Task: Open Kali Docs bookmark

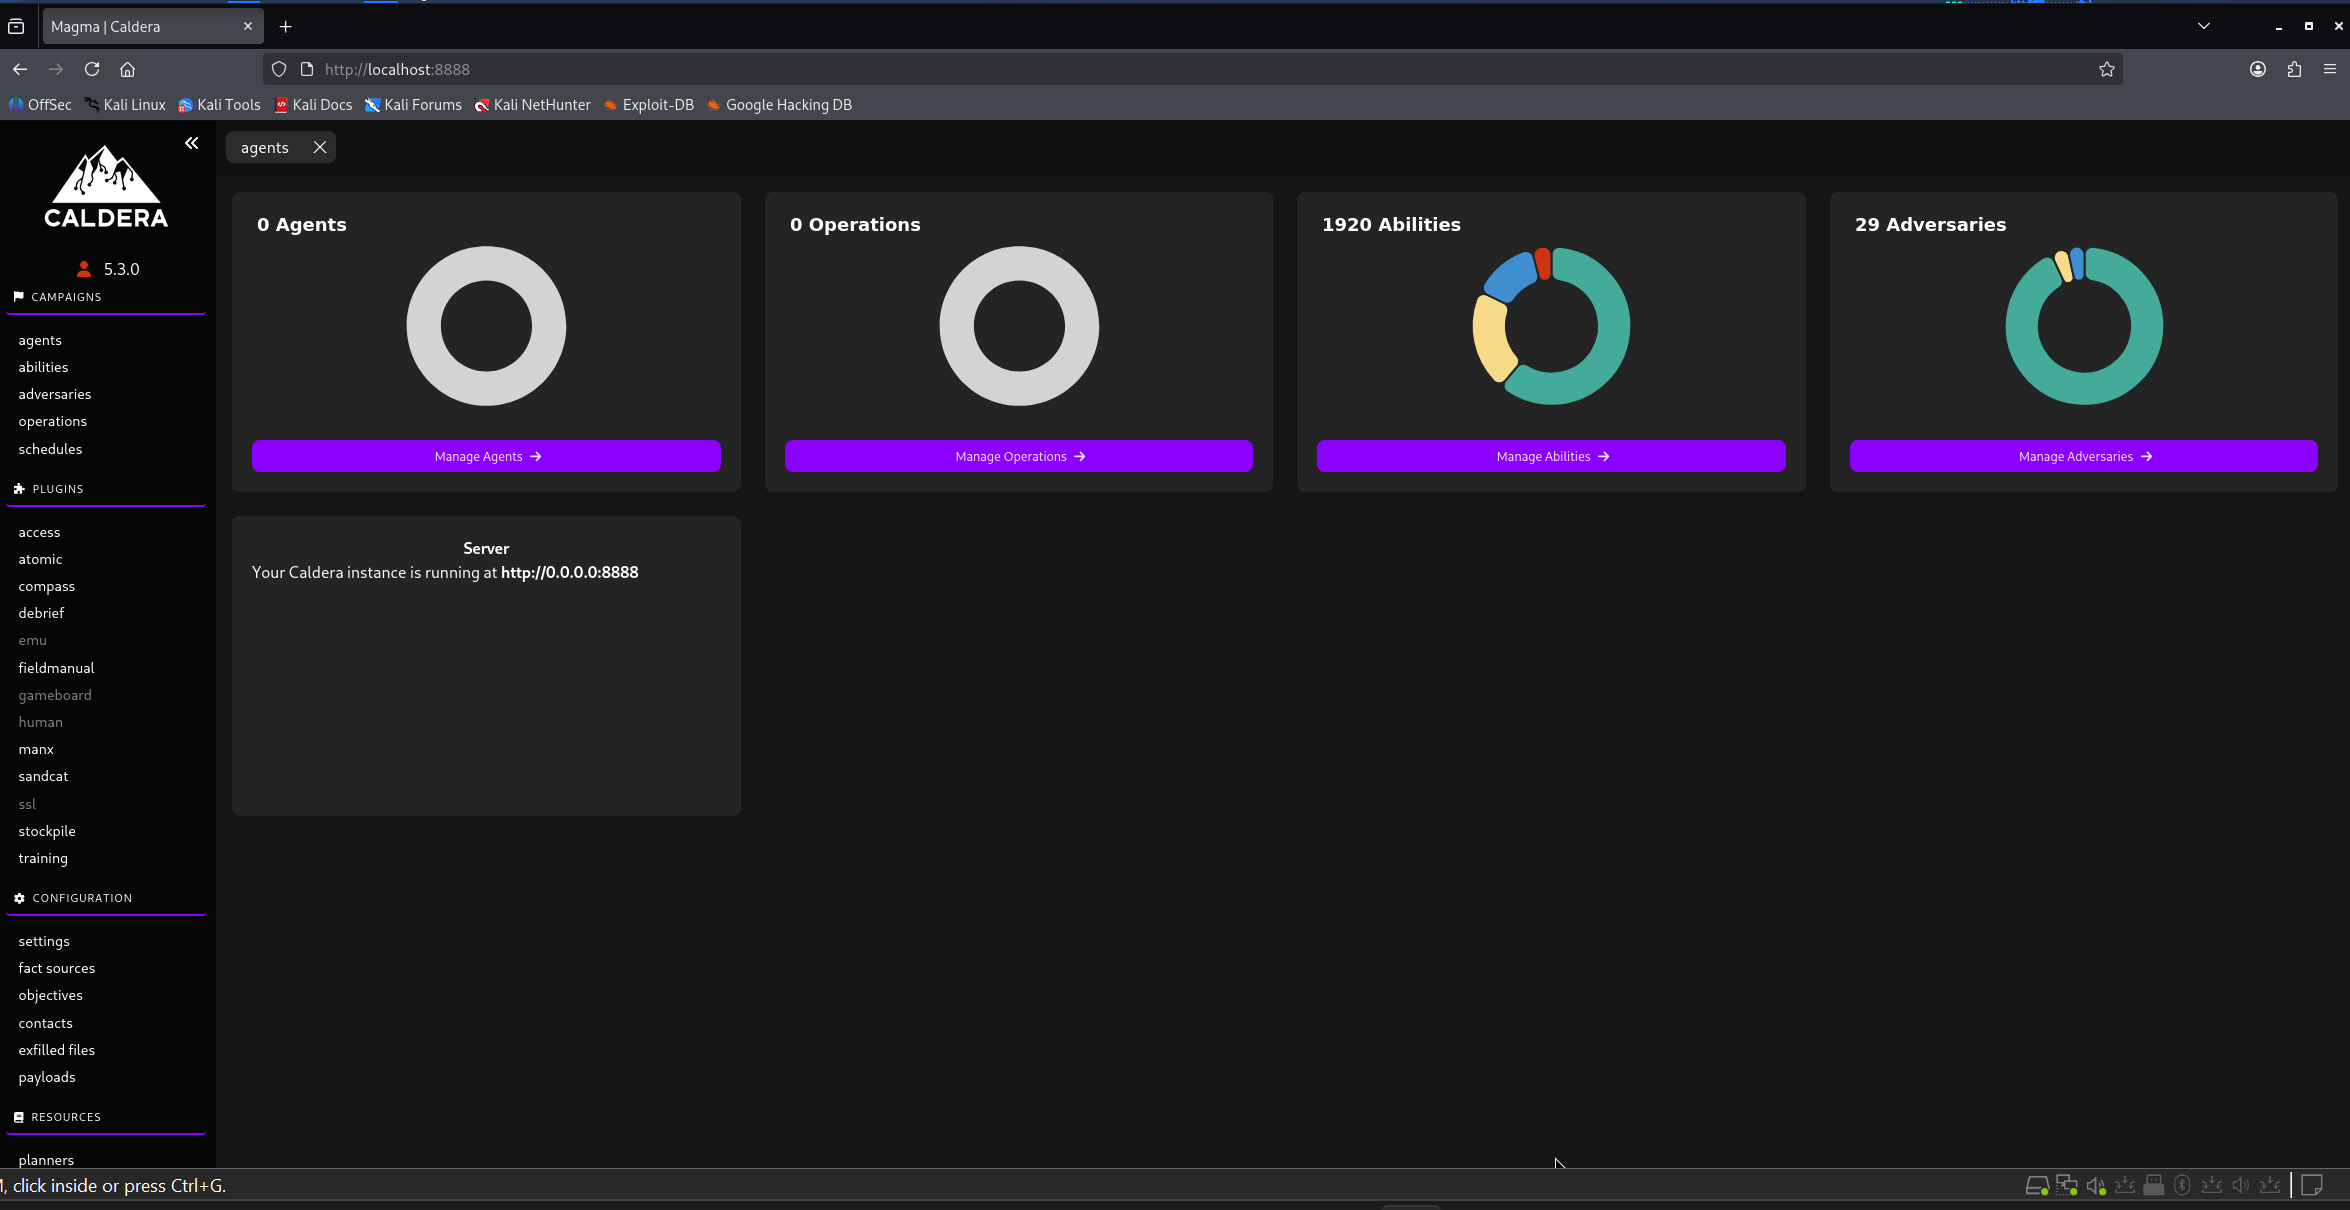Action: coord(313,105)
